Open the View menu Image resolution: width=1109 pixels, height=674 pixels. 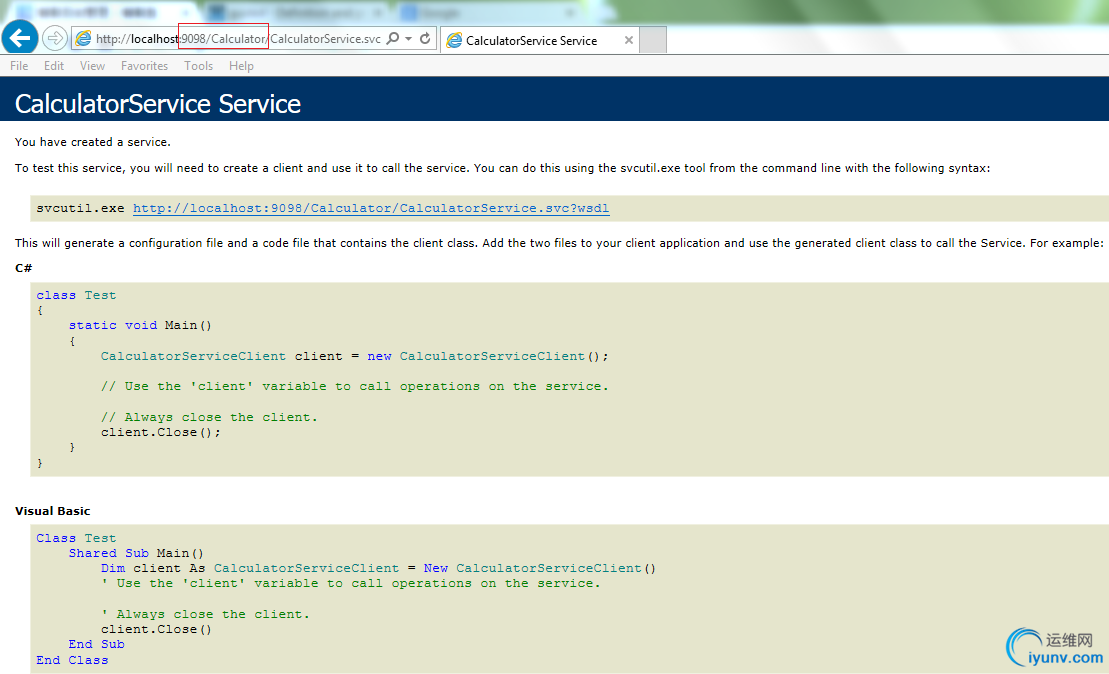coord(92,66)
